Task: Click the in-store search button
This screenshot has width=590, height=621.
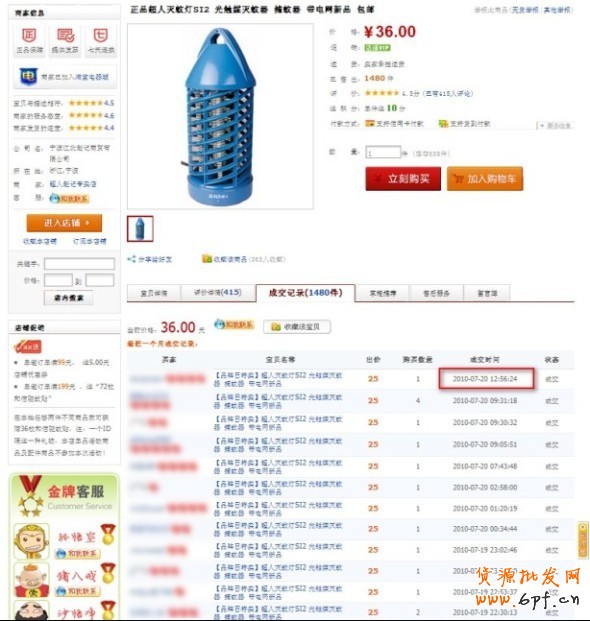Action: click(69, 298)
